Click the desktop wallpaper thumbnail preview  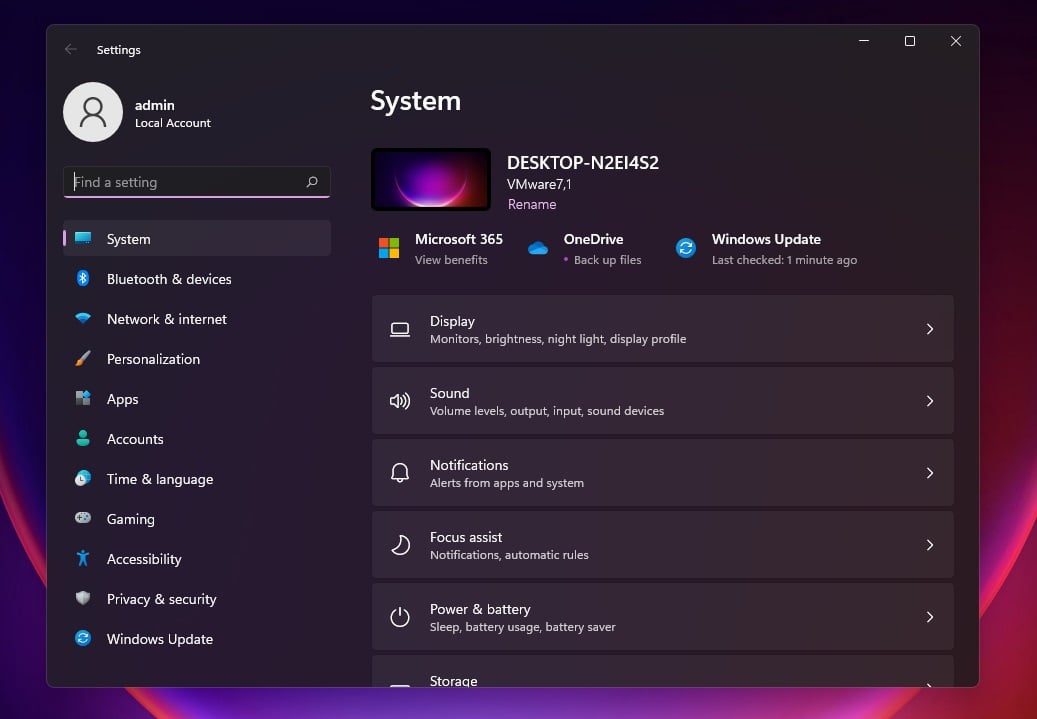tap(431, 180)
